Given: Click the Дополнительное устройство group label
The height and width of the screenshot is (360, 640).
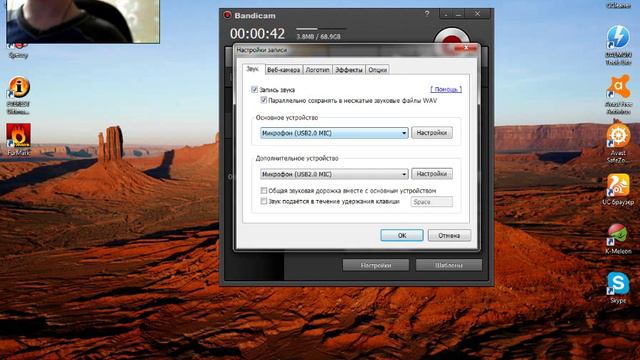Looking at the screenshot, I should click(297, 158).
